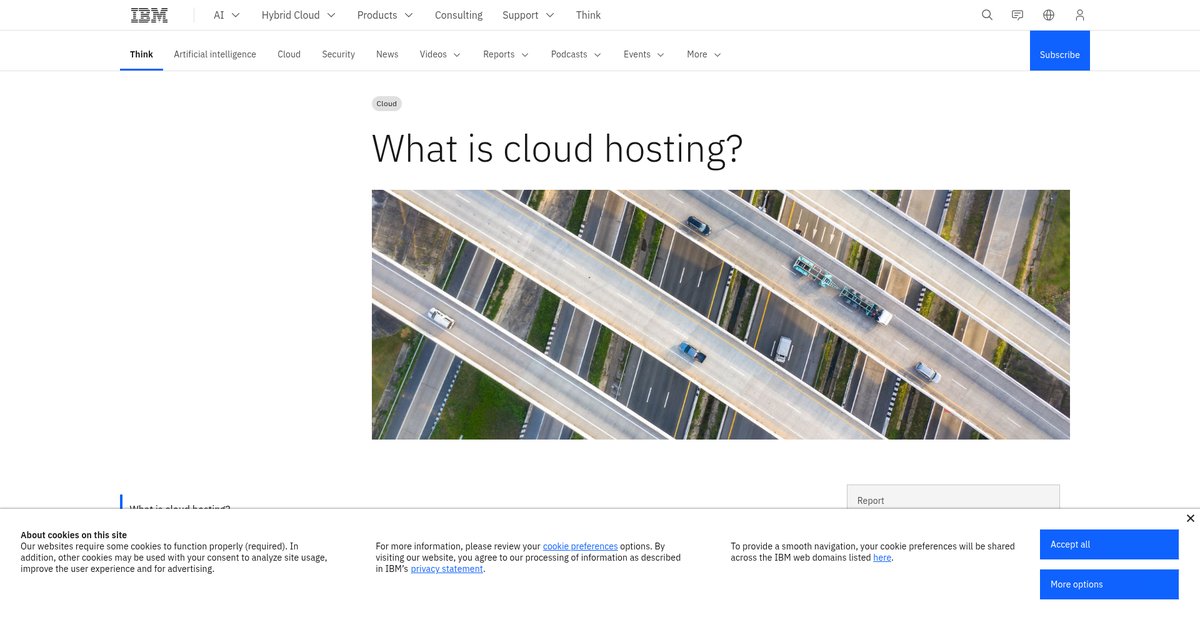Close the cookie banner with X
This screenshot has width=1200, height=620.
coord(1190,518)
